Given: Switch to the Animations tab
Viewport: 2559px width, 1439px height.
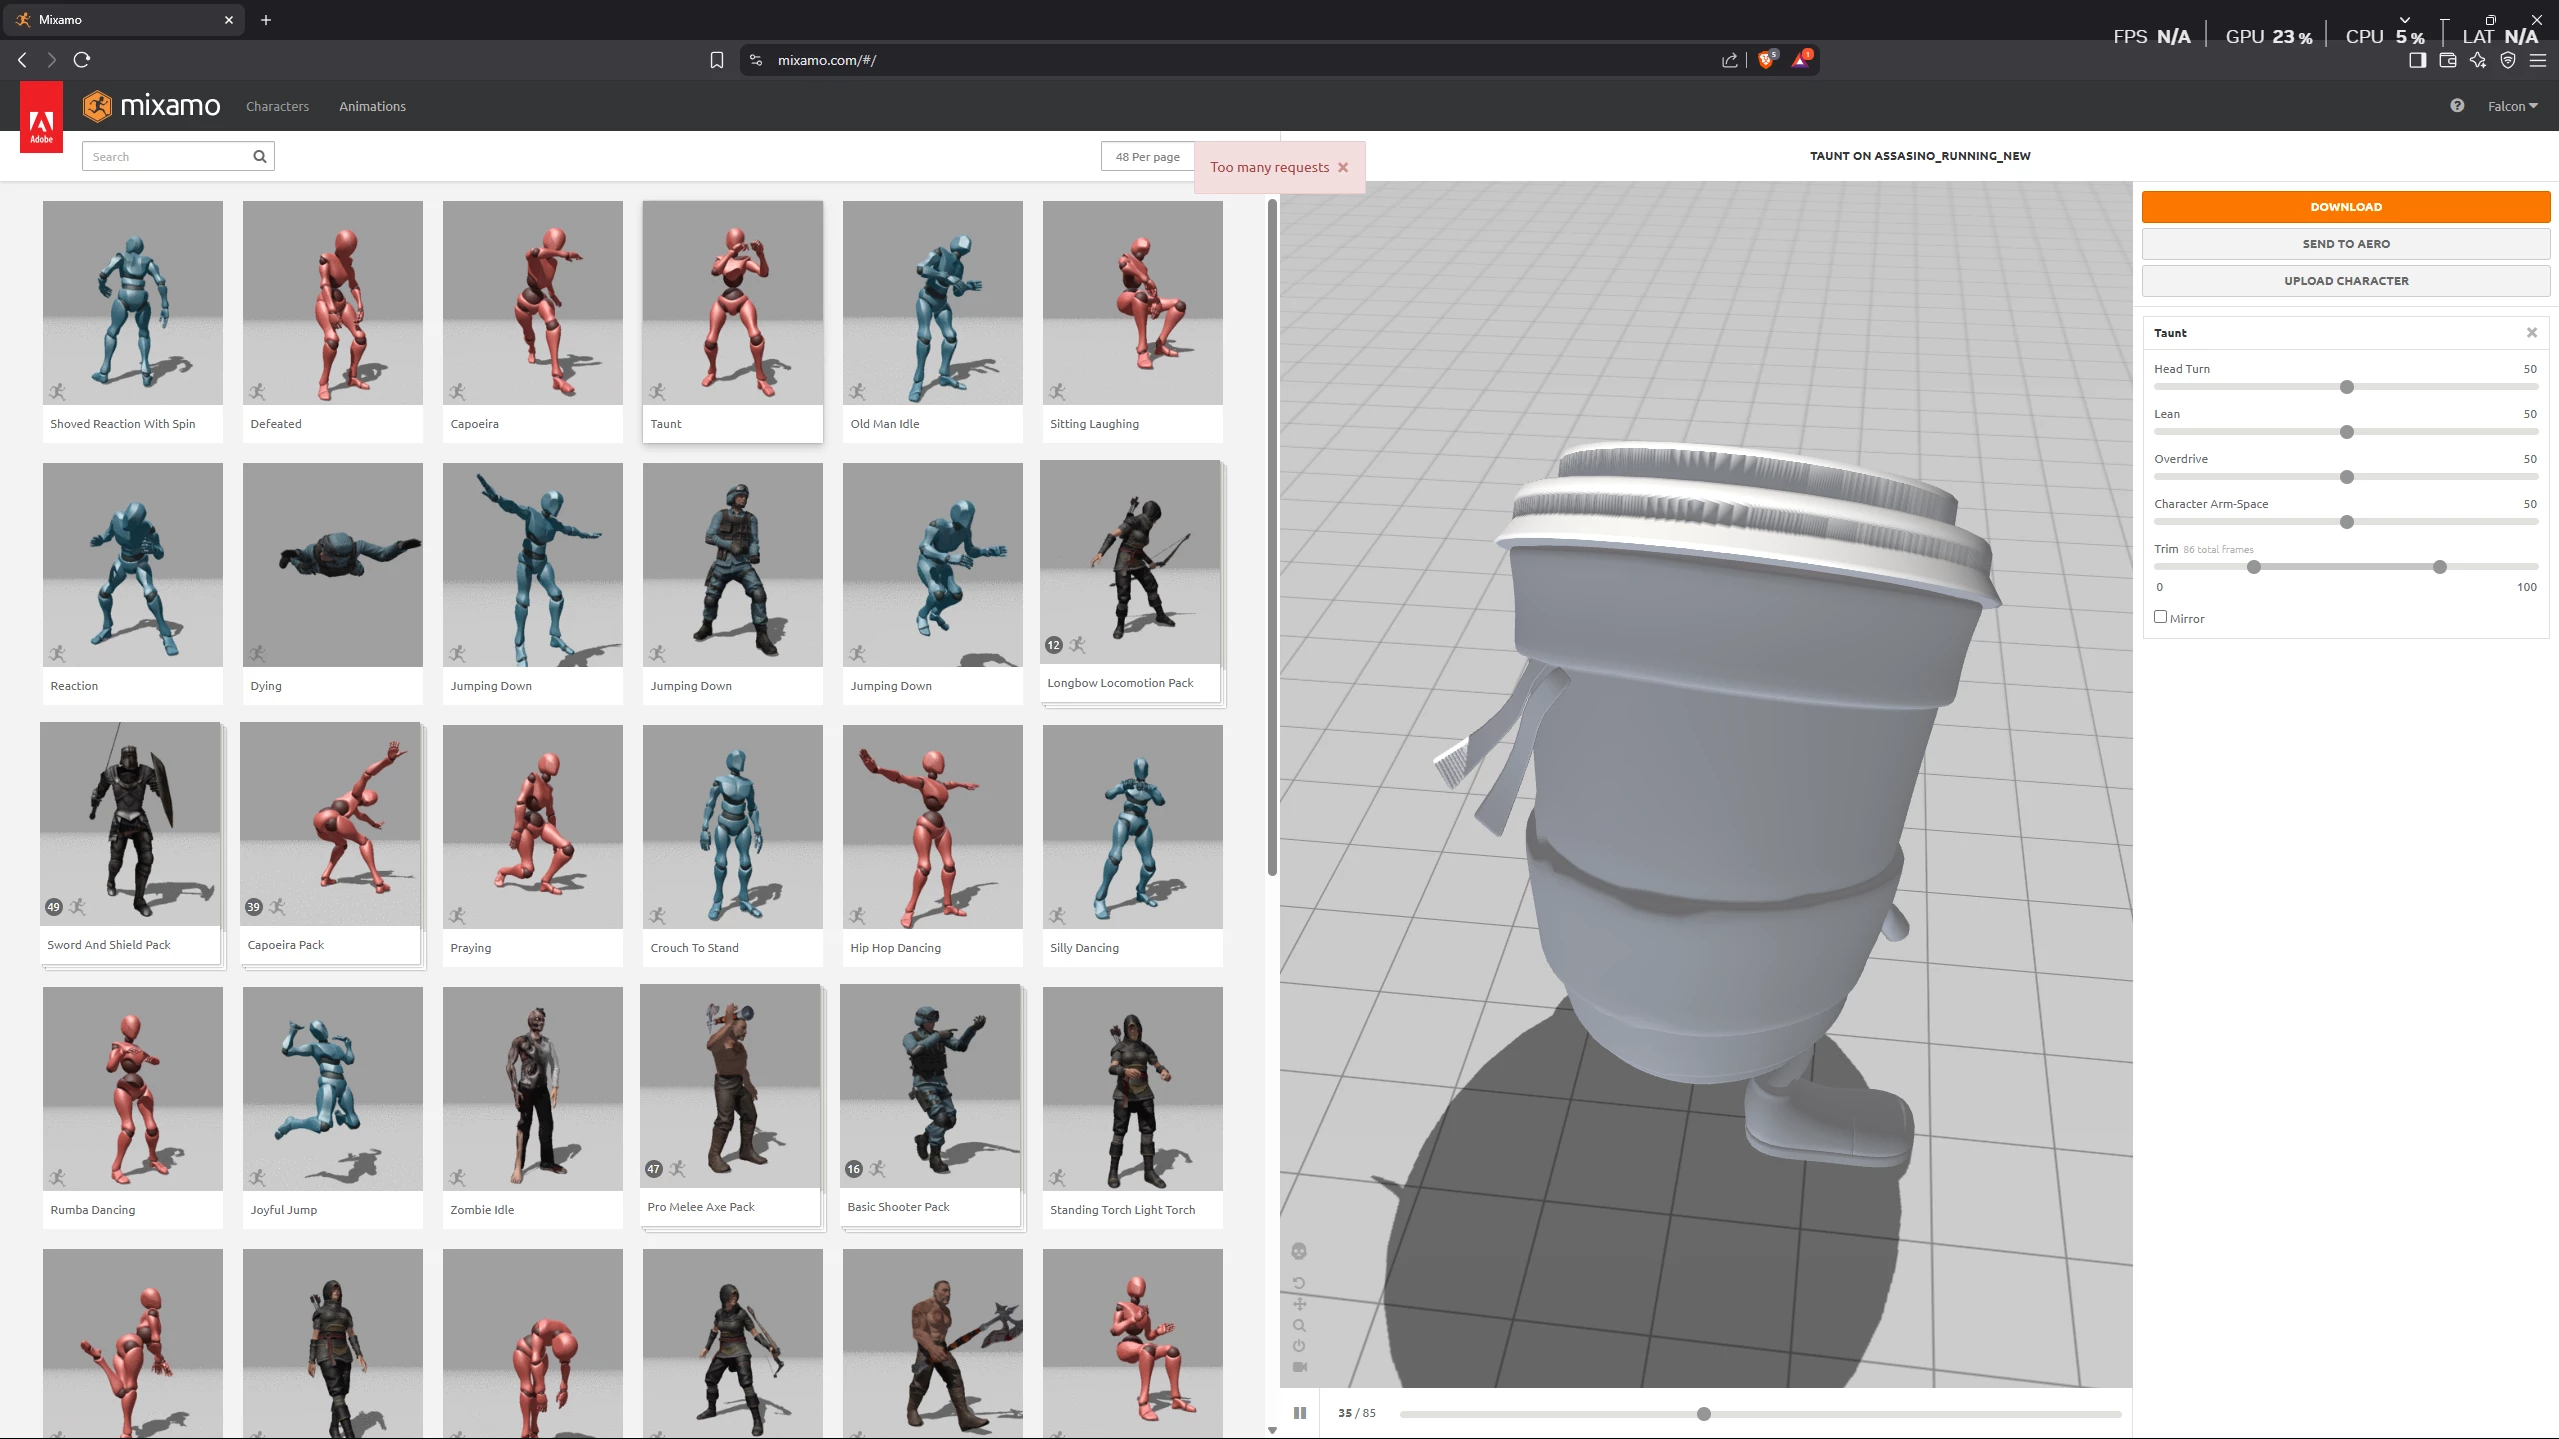Looking at the screenshot, I should click(x=372, y=106).
